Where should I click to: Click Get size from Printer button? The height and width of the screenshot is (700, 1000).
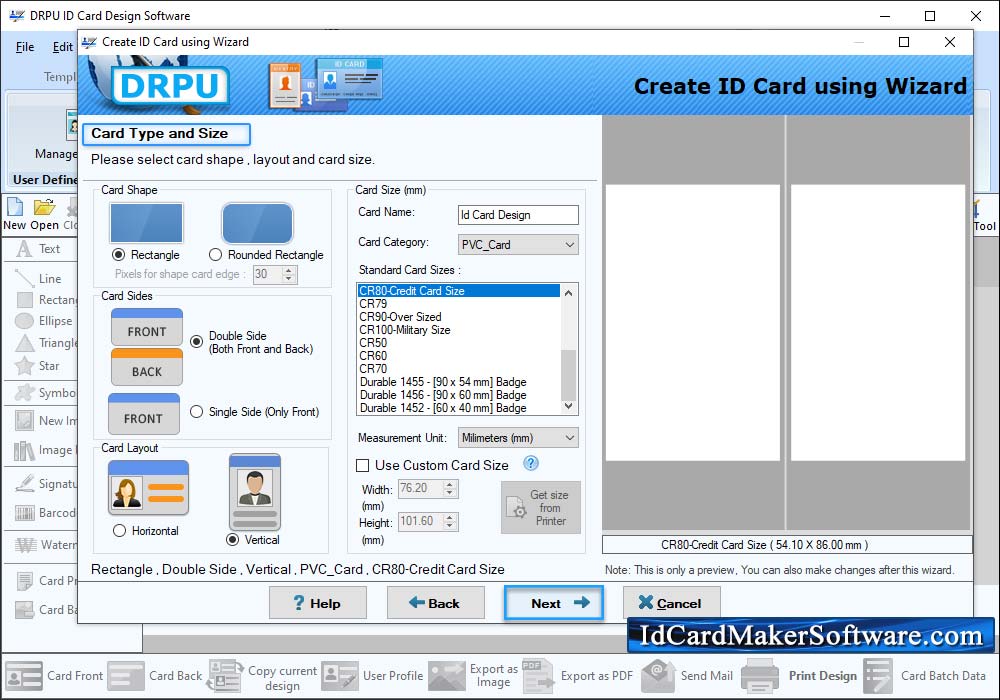tap(541, 507)
